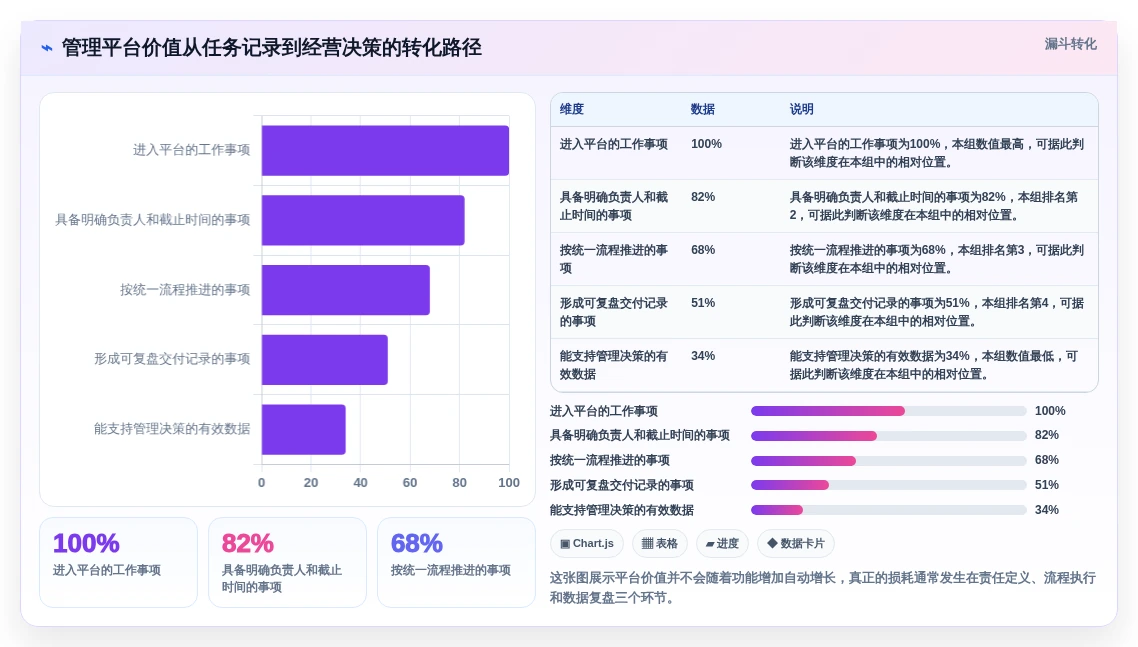Select the 进度 tag chip

coord(721,543)
